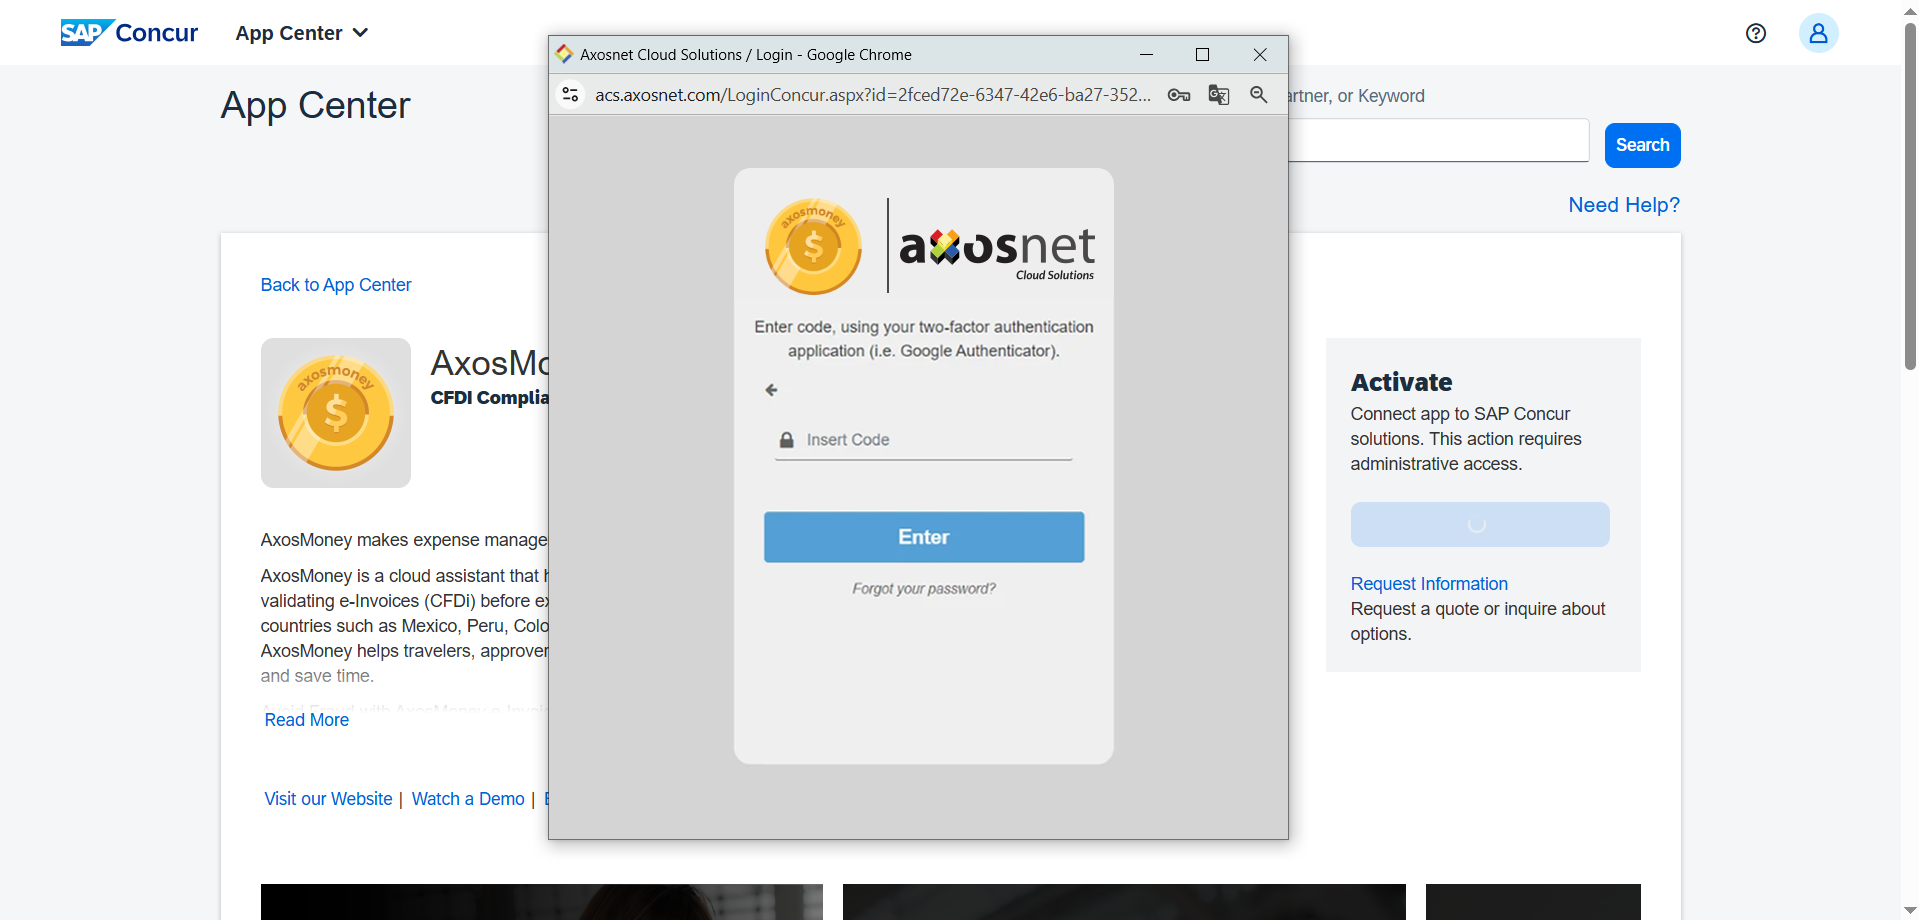
Task: Click the Watch a Demo link
Action: click(x=468, y=799)
